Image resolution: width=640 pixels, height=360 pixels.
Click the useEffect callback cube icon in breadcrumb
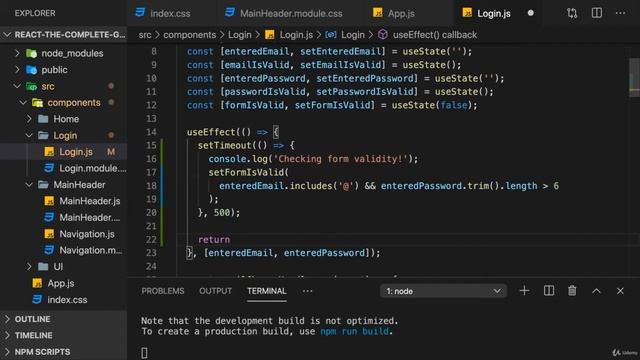point(382,35)
